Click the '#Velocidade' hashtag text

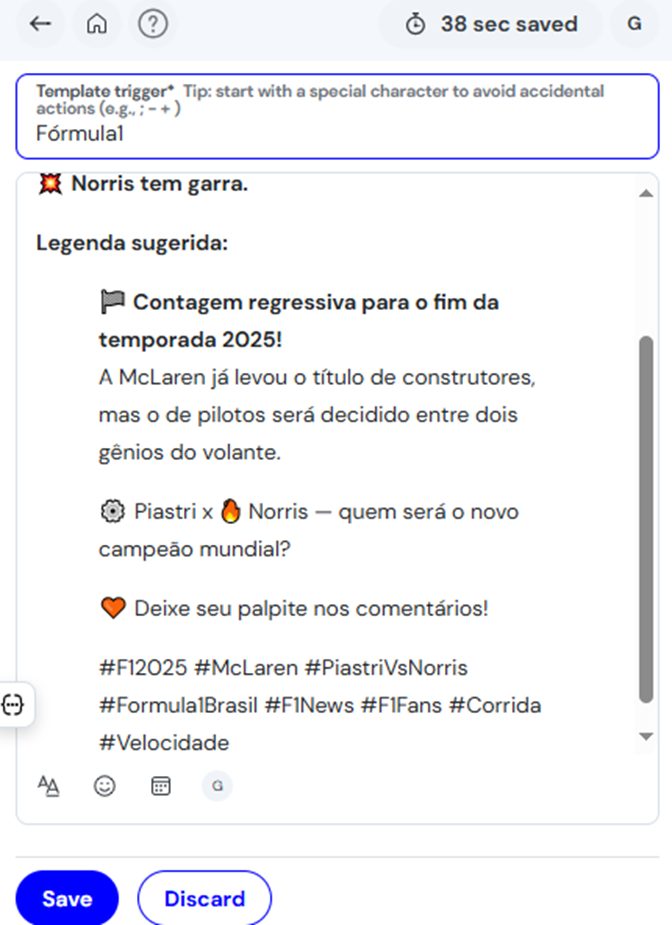[164, 743]
